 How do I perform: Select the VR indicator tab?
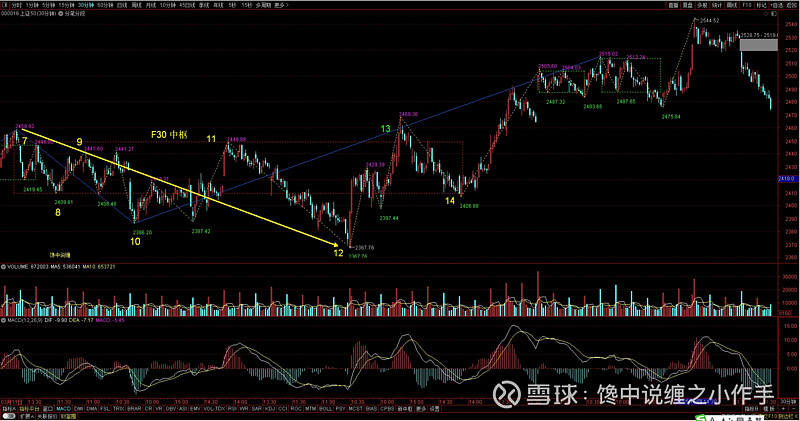pyautogui.click(x=159, y=409)
